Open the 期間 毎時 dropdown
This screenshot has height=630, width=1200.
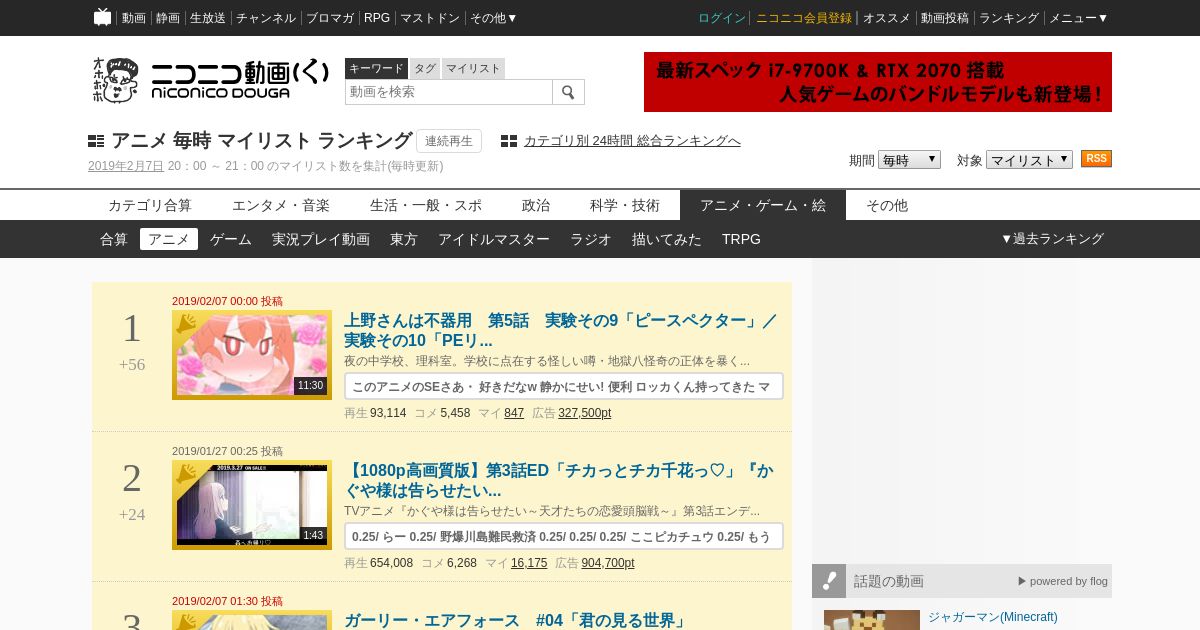[x=909, y=160]
